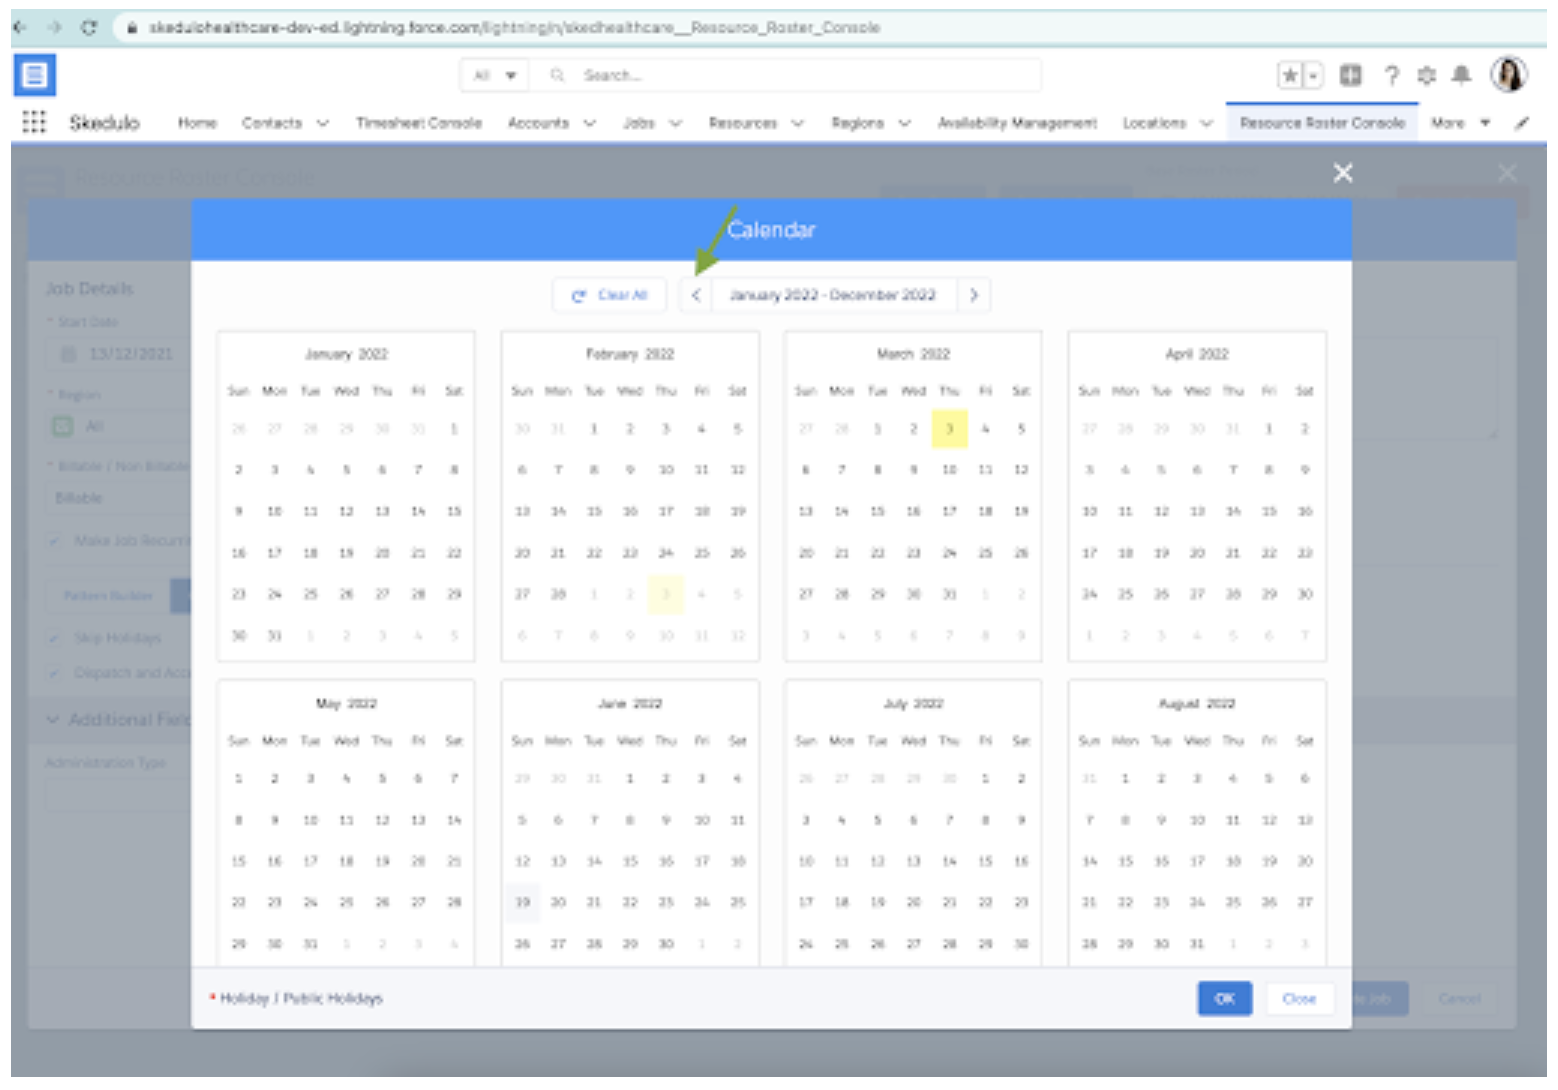Close the modal with the white X icon
This screenshot has height=1090, width=1558.
pyautogui.click(x=1343, y=173)
